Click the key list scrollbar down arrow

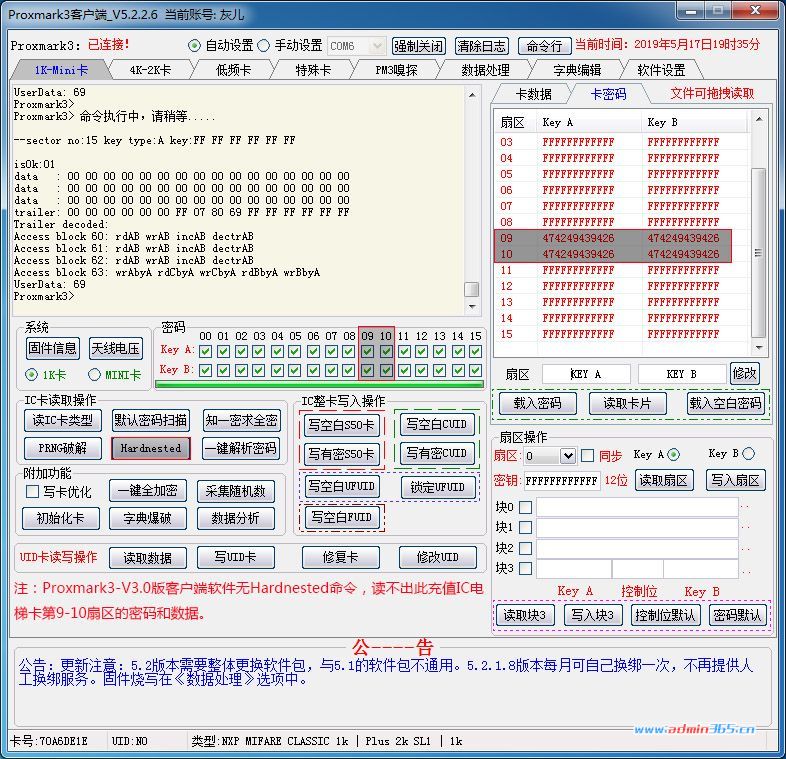coord(759,347)
